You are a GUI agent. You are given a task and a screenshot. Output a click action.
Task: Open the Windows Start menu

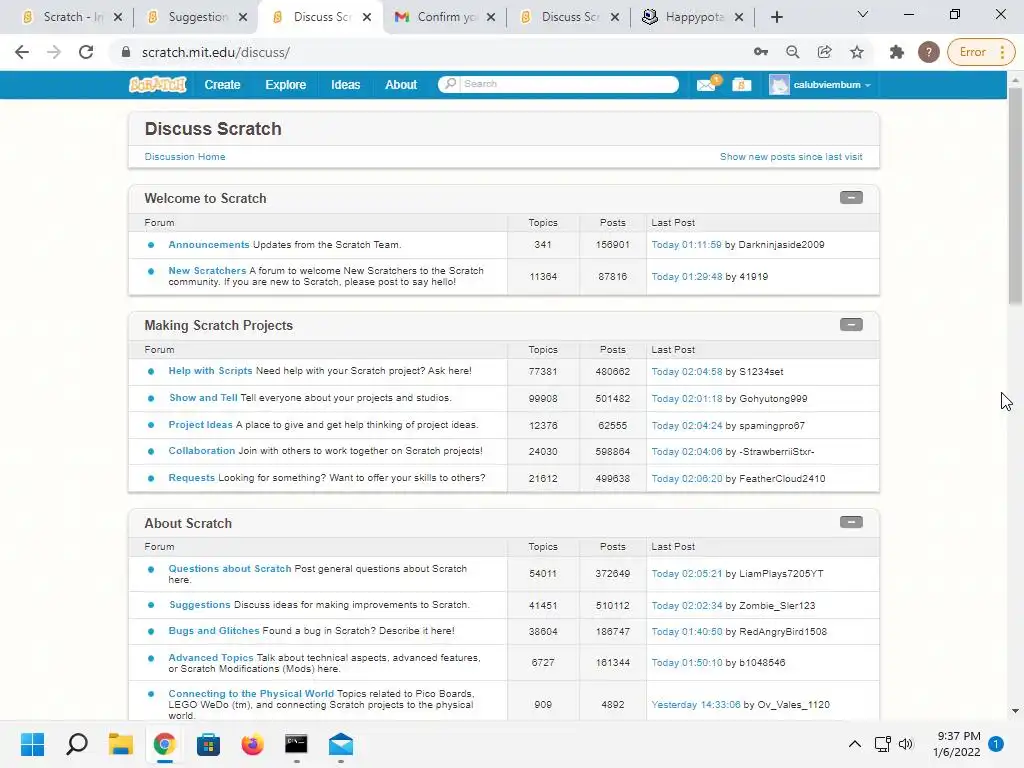coord(33,744)
